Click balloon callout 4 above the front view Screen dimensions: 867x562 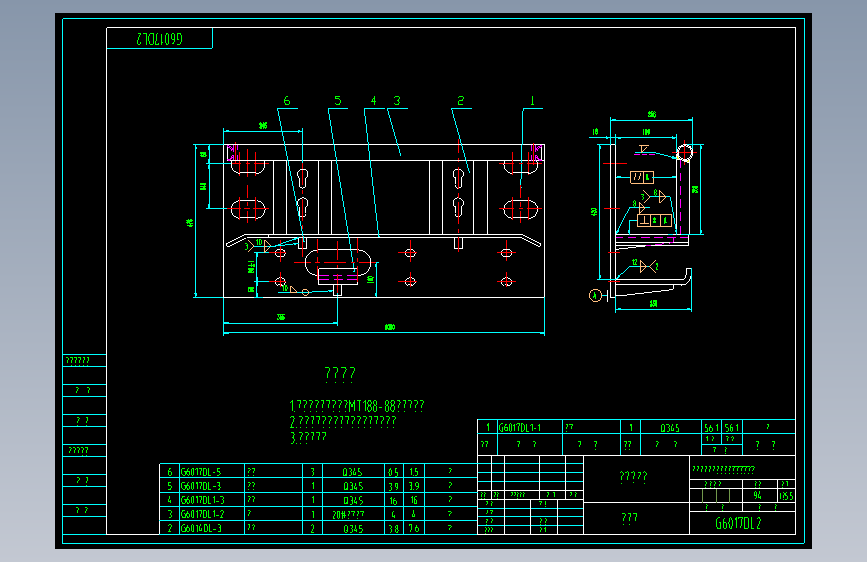[373, 101]
